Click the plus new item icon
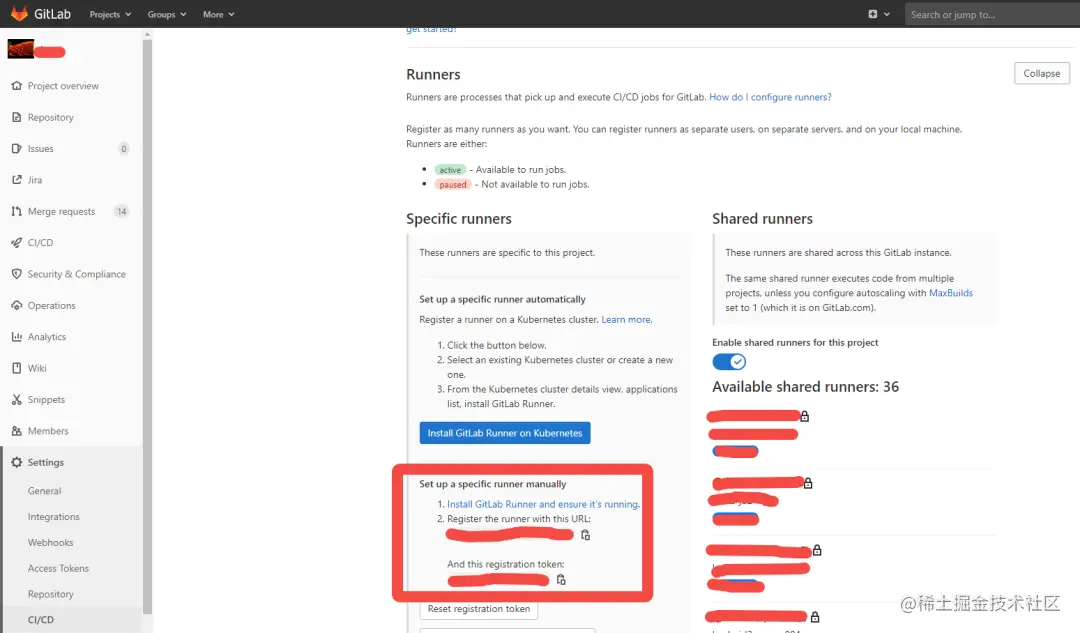The image size is (1080, 633). click(873, 14)
